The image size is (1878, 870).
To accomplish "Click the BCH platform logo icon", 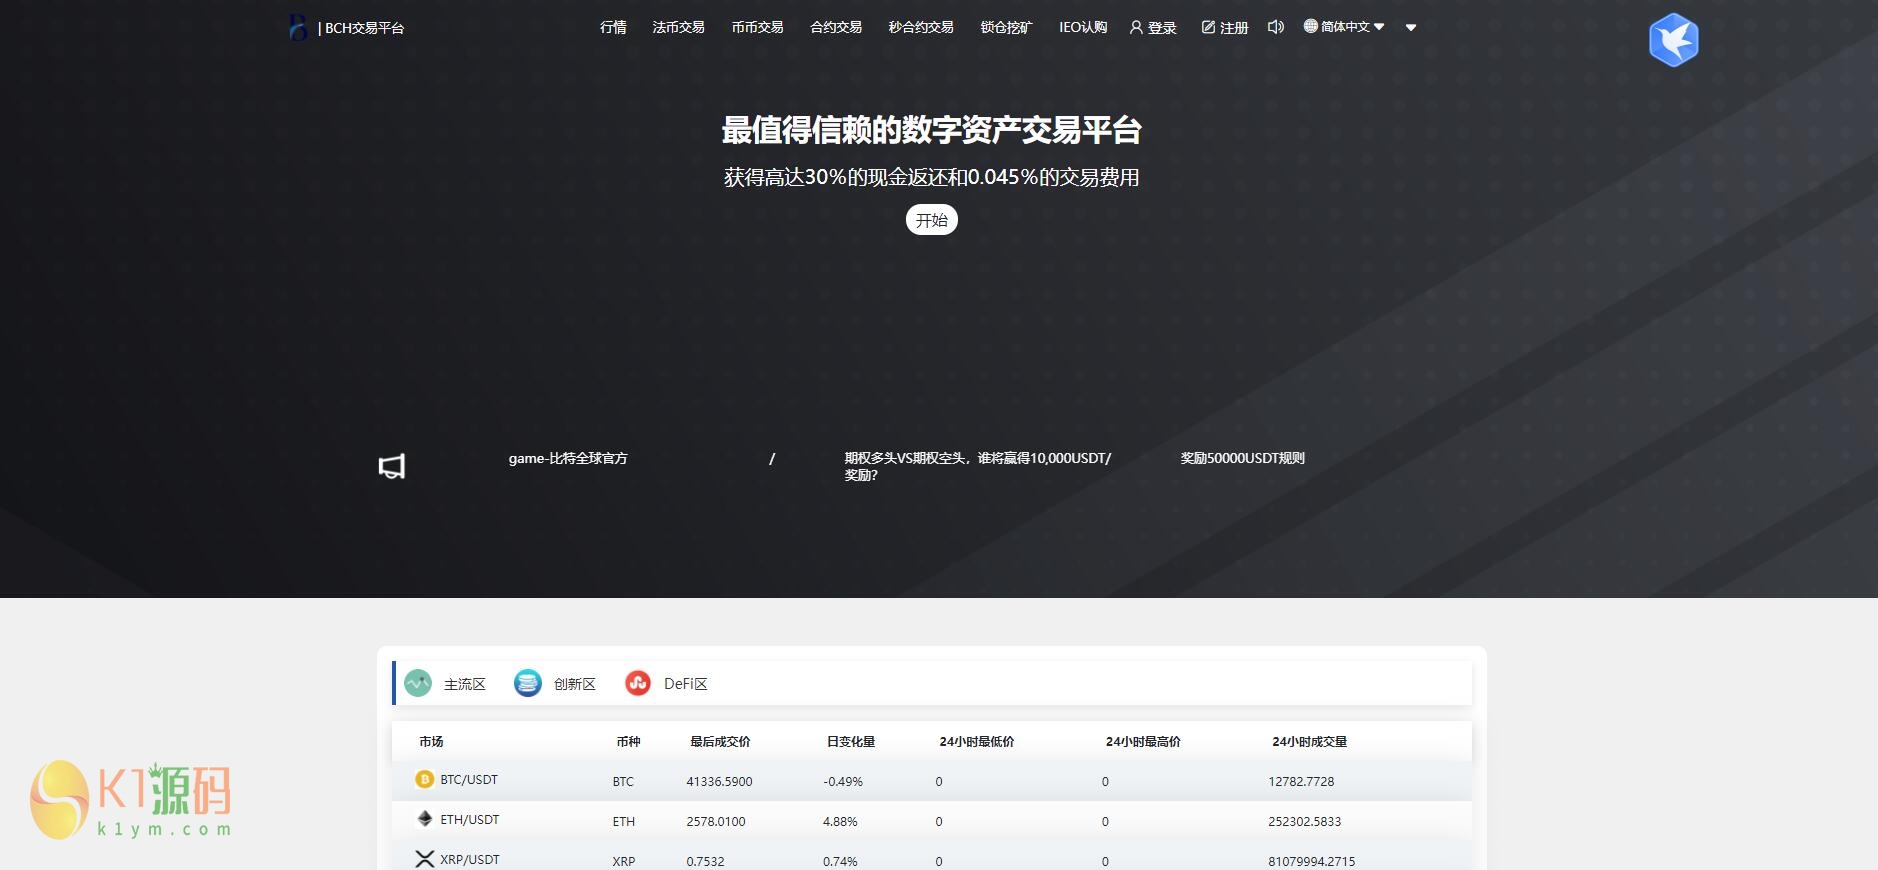I will click(x=298, y=27).
